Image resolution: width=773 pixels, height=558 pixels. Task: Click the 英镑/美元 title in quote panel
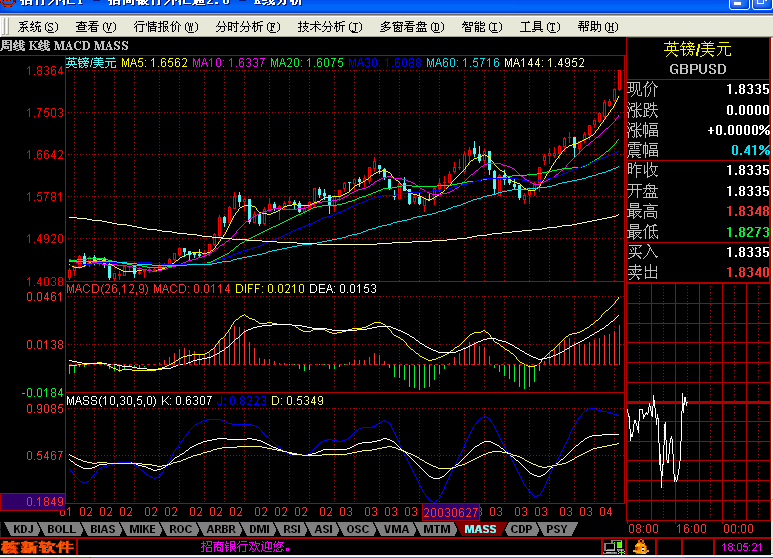(698, 49)
